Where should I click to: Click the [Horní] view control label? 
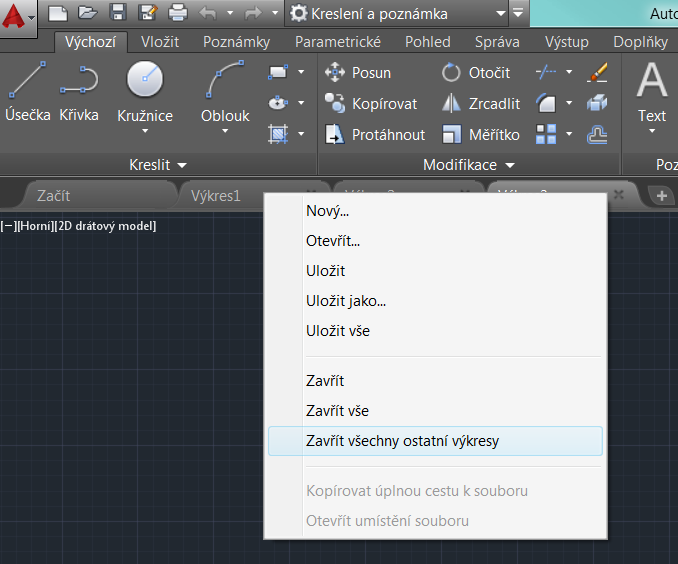[x=36, y=226]
